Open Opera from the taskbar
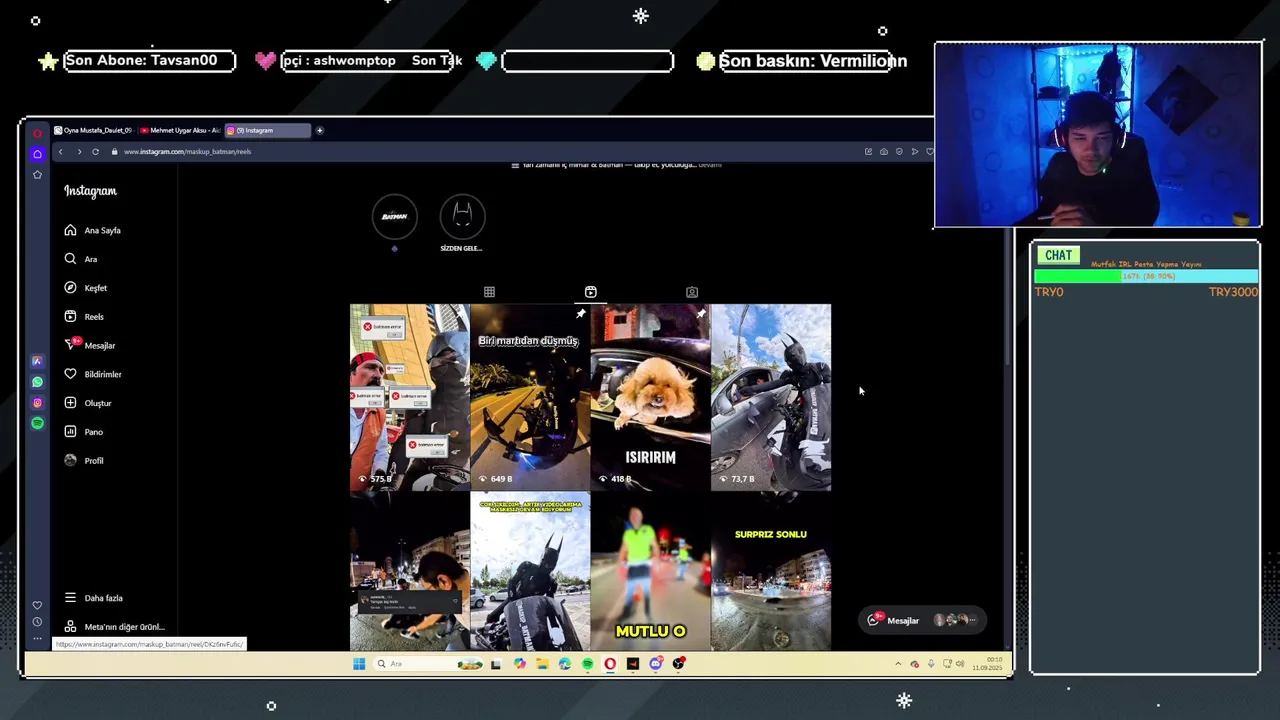Viewport: 1280px width, 720px height. point(610,664)
